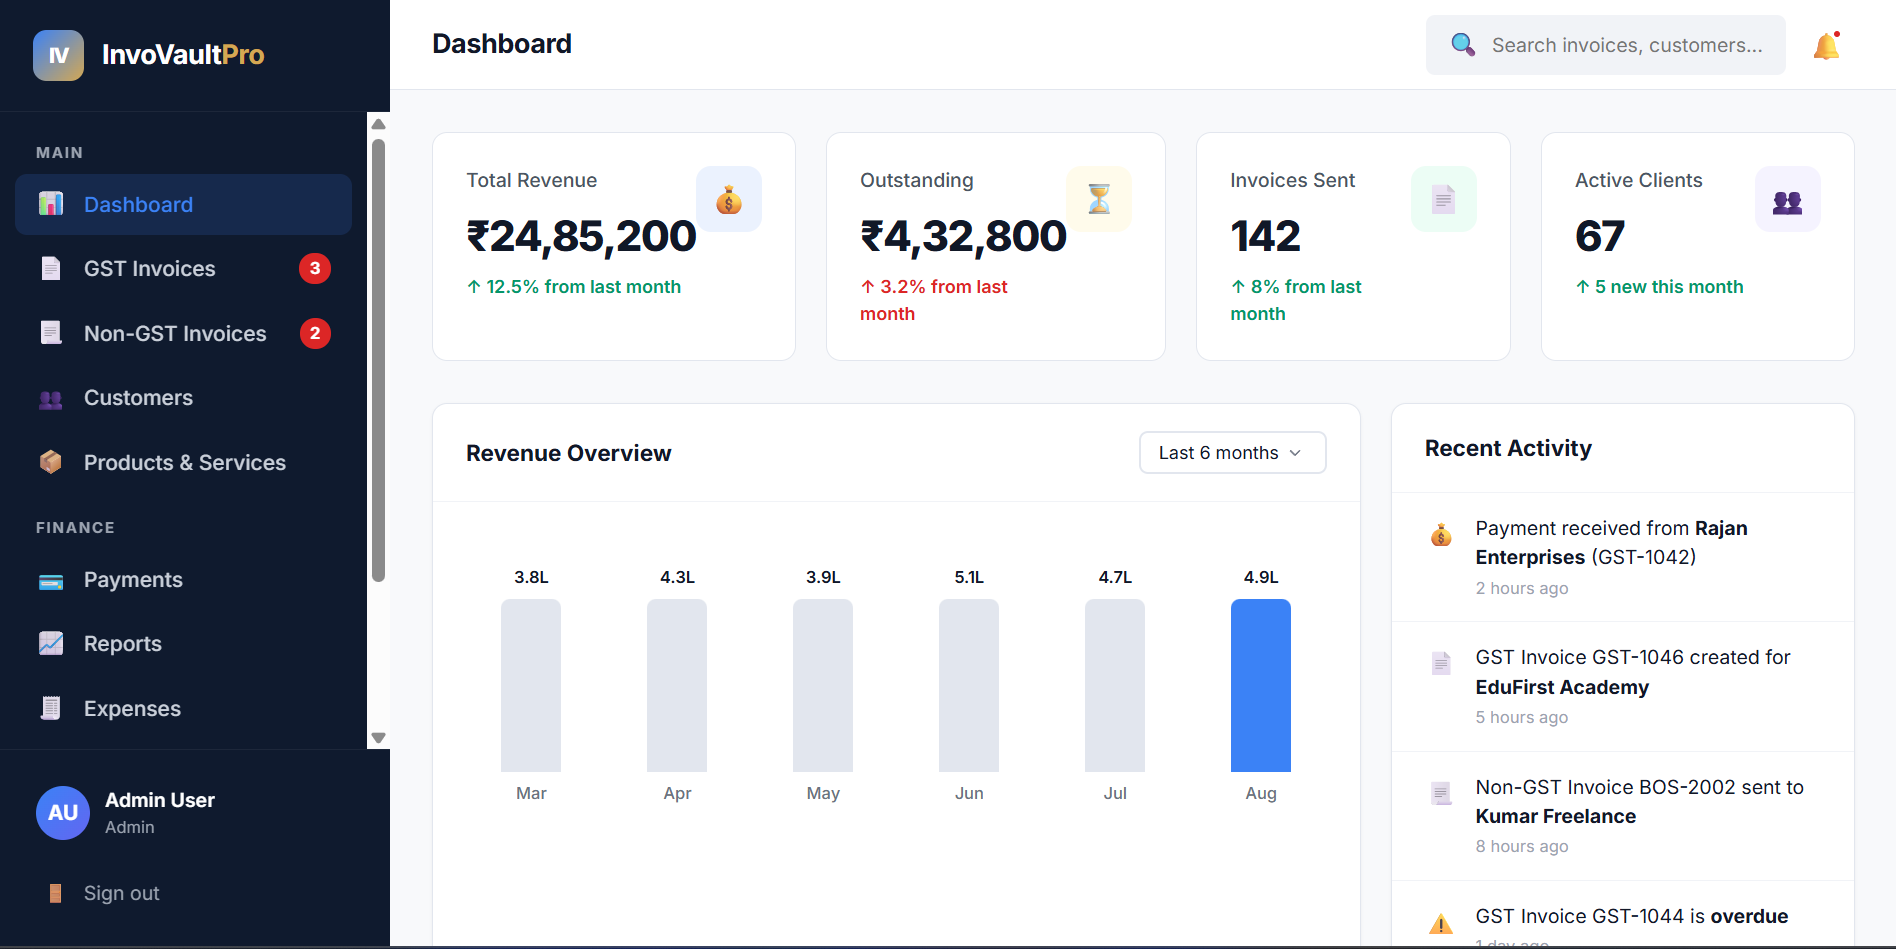
Task: Open Products & Services page
Action: [x=183, y=462]
